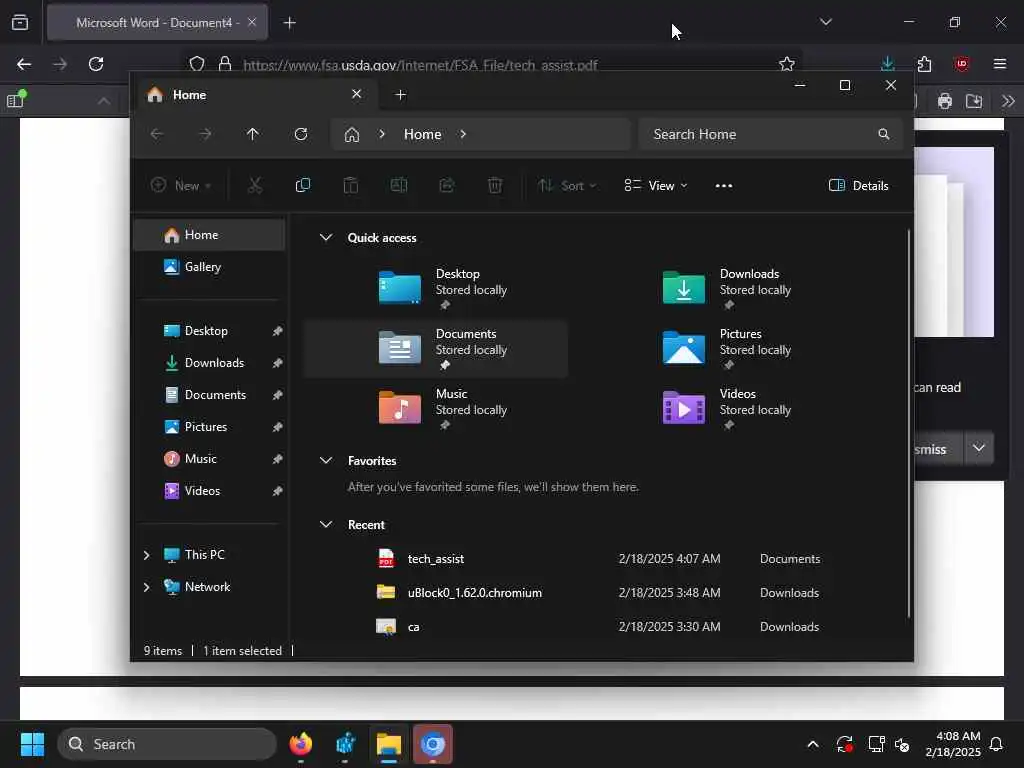Click the Explorer back navigation arrow

click(x=157, y=134)
